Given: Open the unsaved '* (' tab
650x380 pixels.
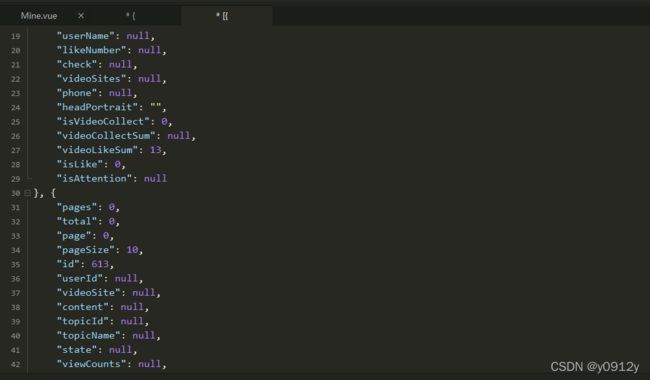Looking at the screenshot, I should pos(131,16).
